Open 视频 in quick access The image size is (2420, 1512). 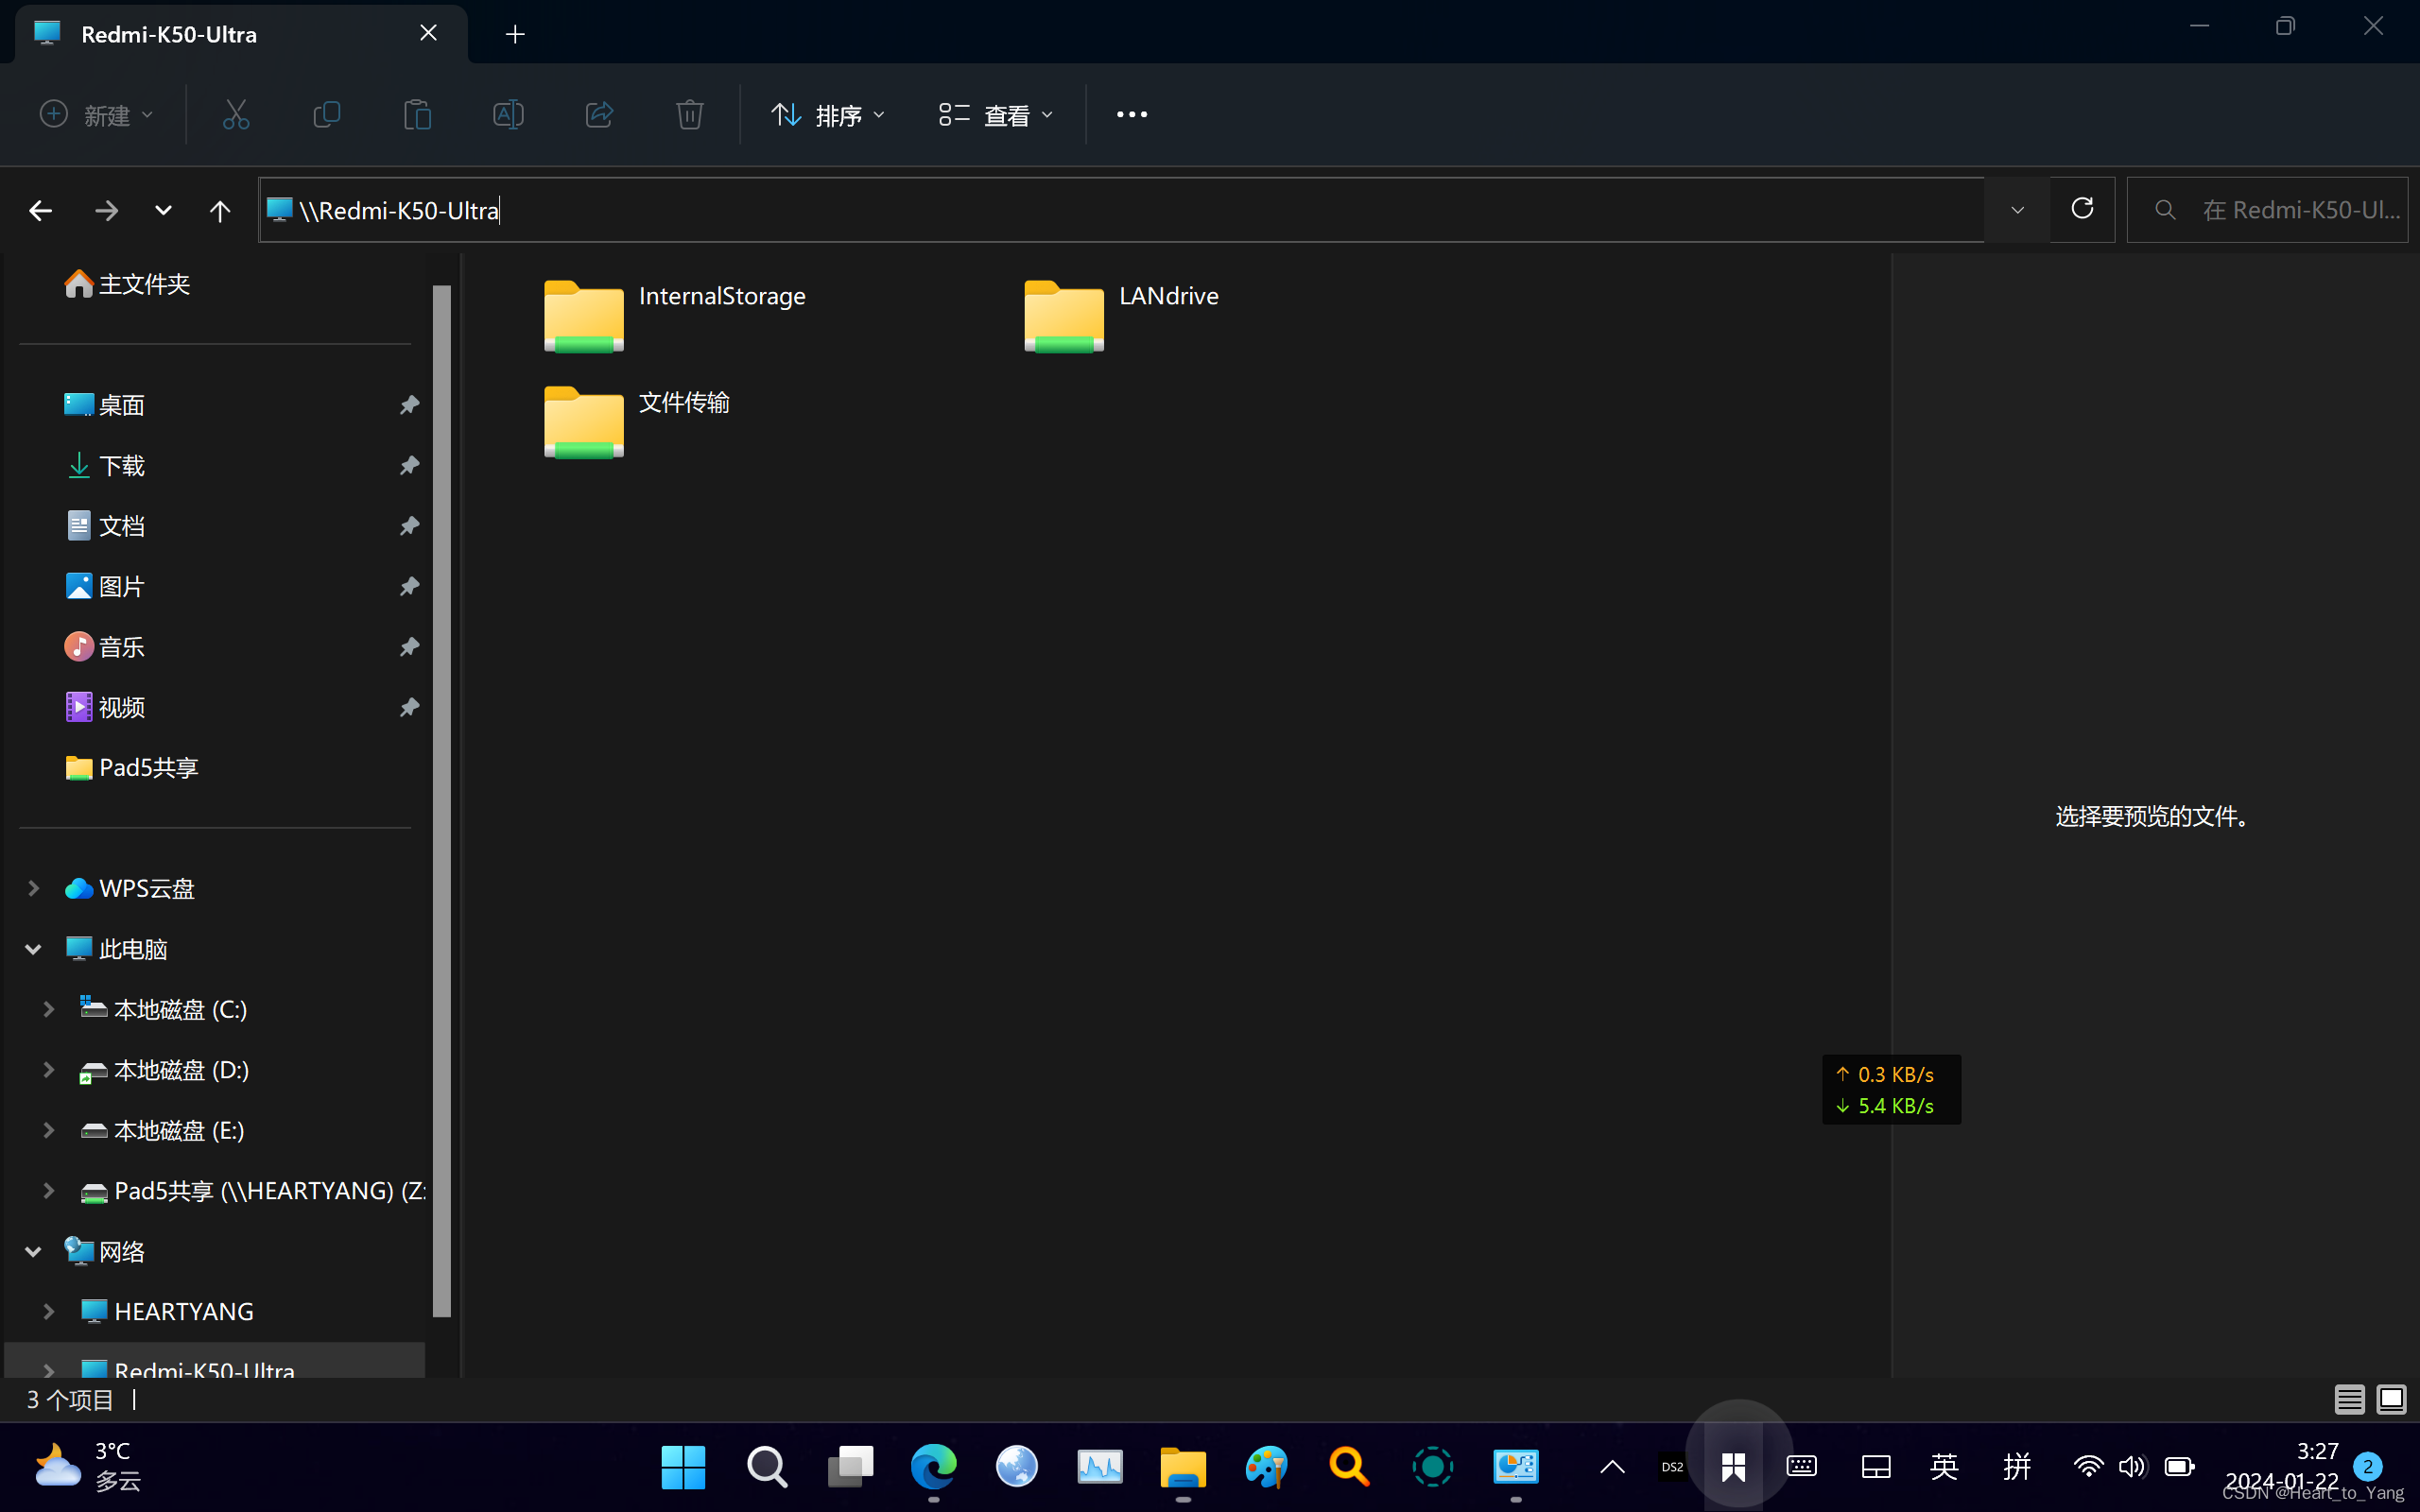tap(105, 707)
